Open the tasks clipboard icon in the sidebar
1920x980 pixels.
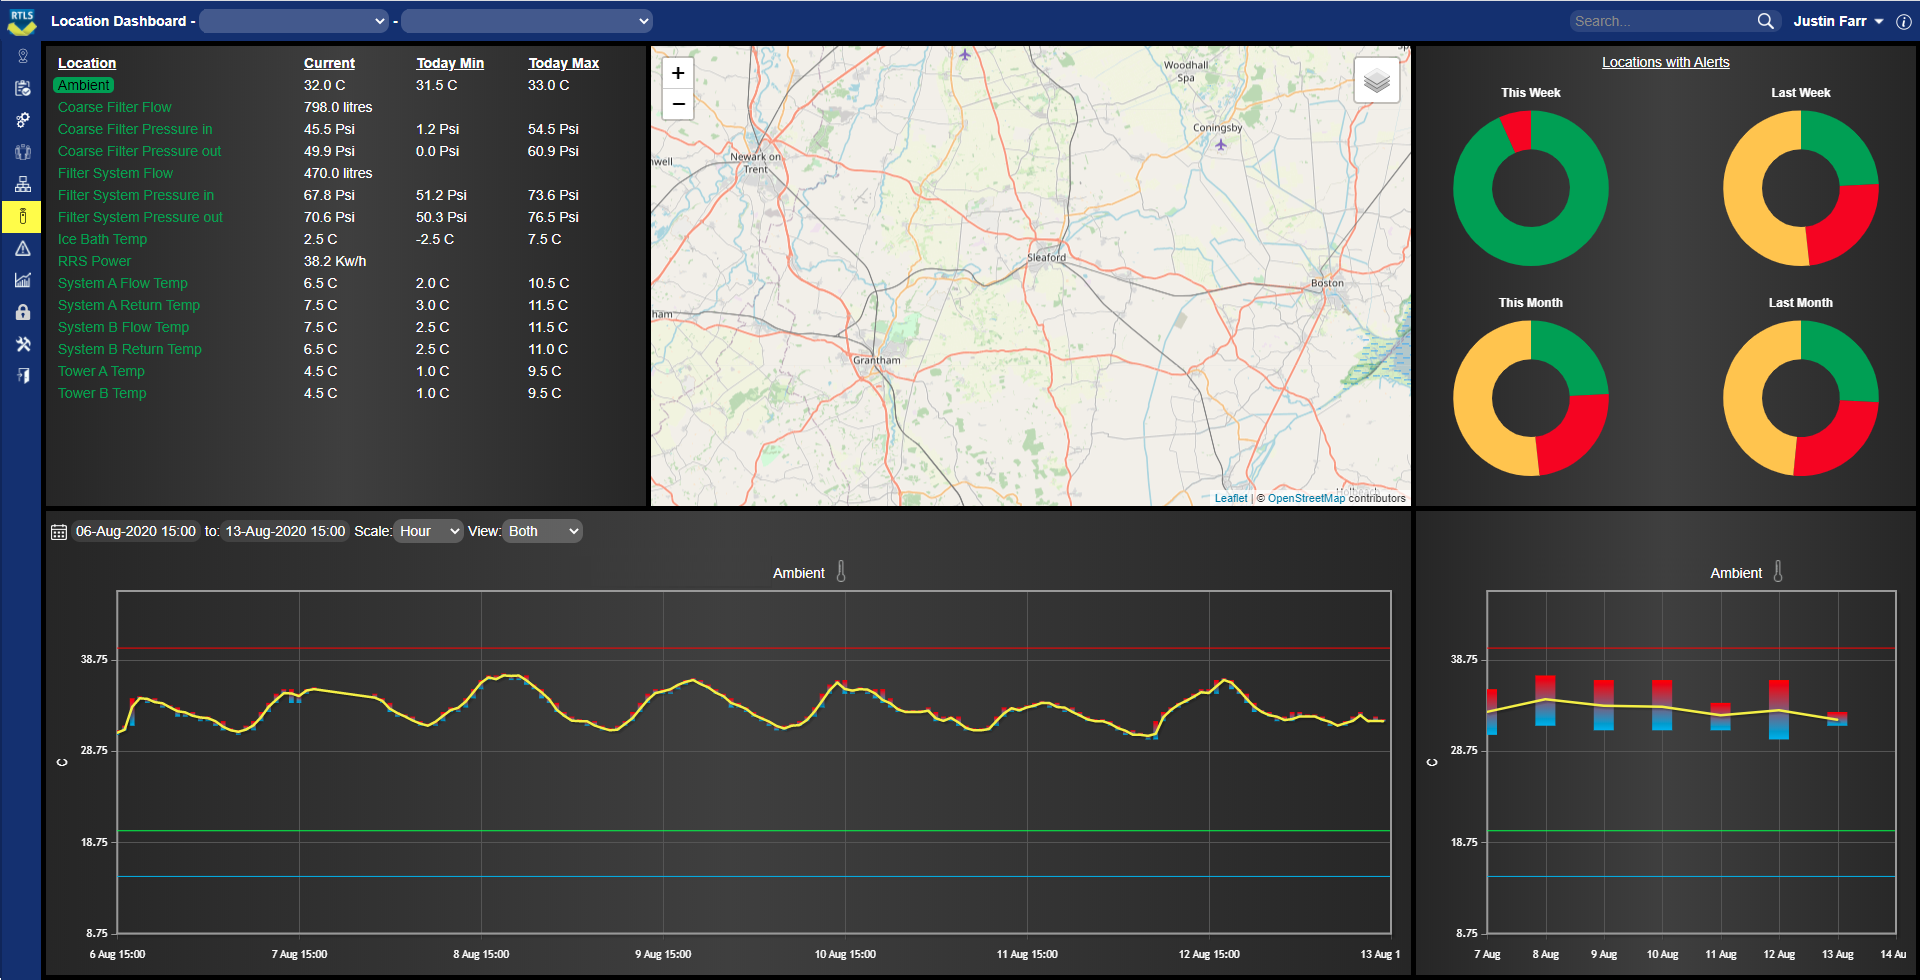(x=22, y=88)
